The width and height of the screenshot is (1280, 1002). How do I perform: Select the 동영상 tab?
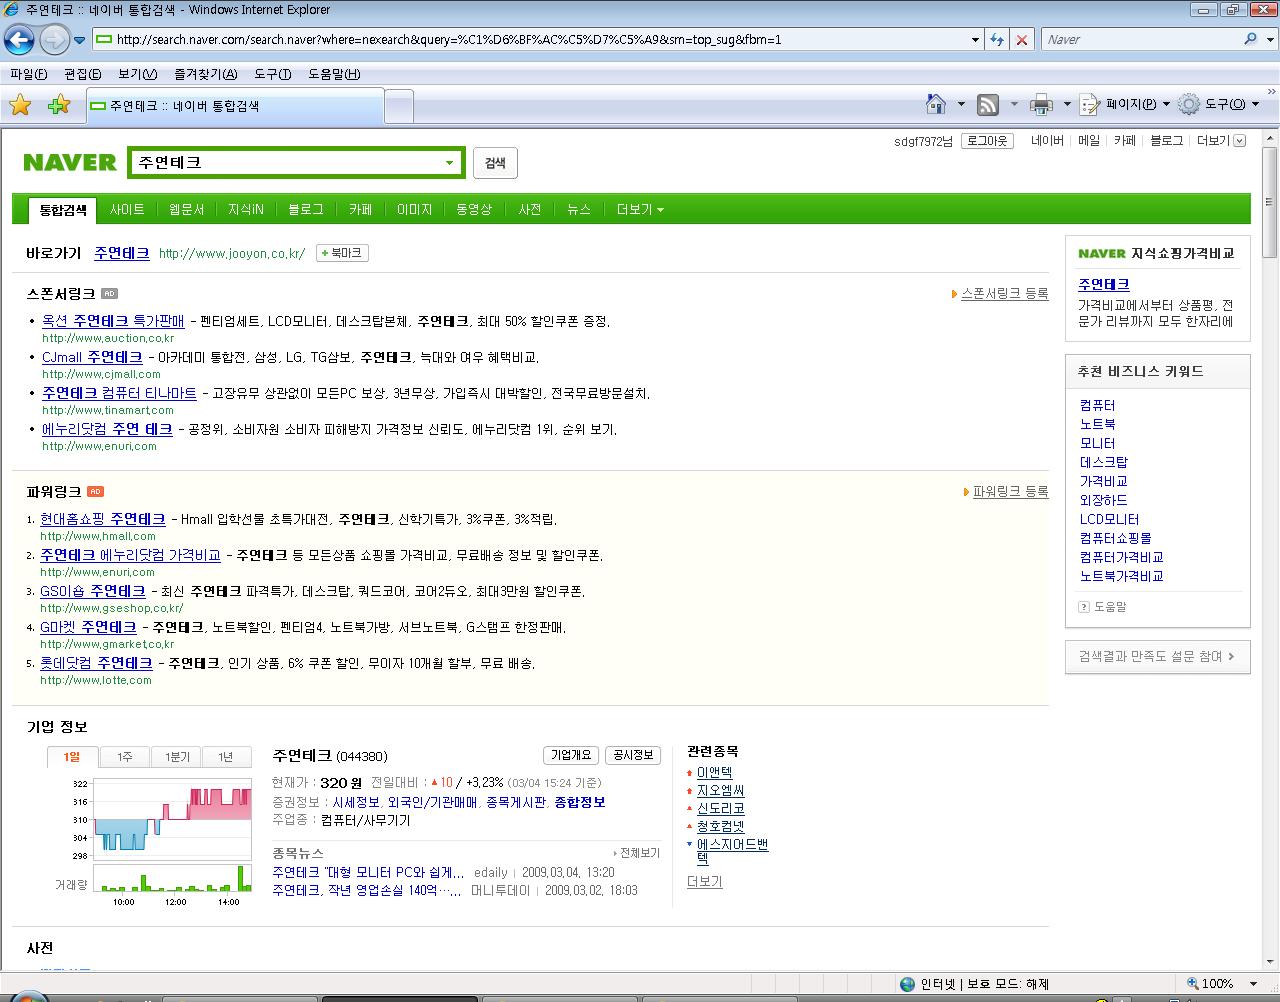(474, 209)
